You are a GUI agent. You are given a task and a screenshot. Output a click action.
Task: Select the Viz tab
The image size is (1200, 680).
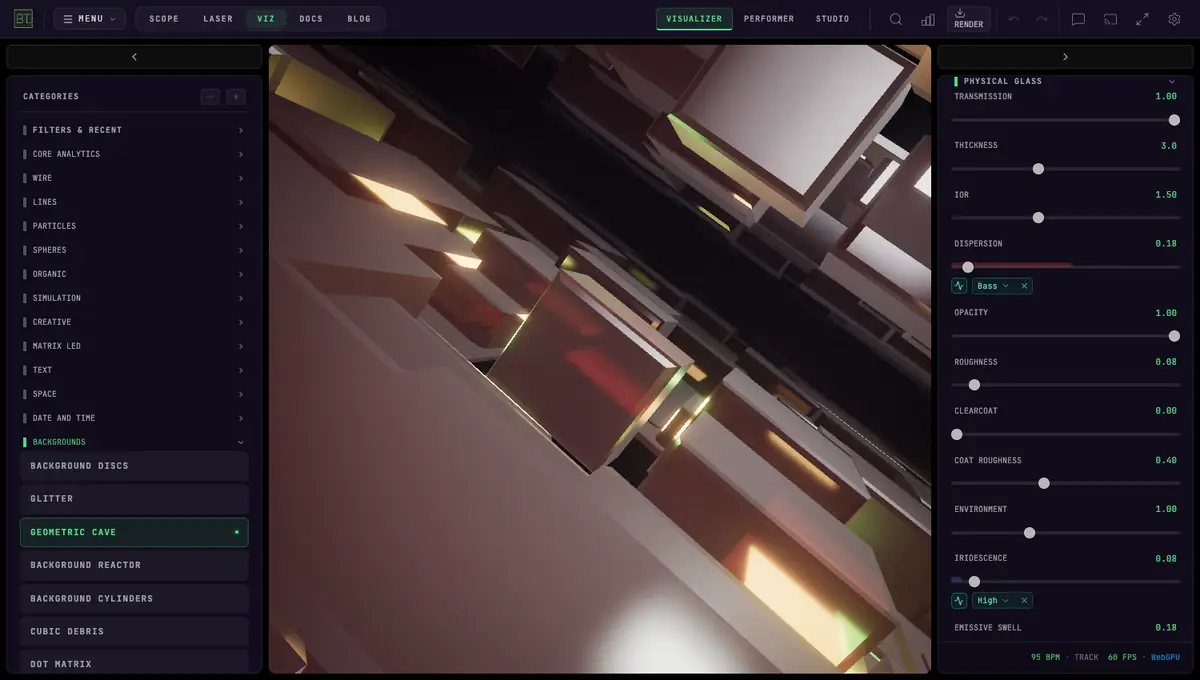266,19
